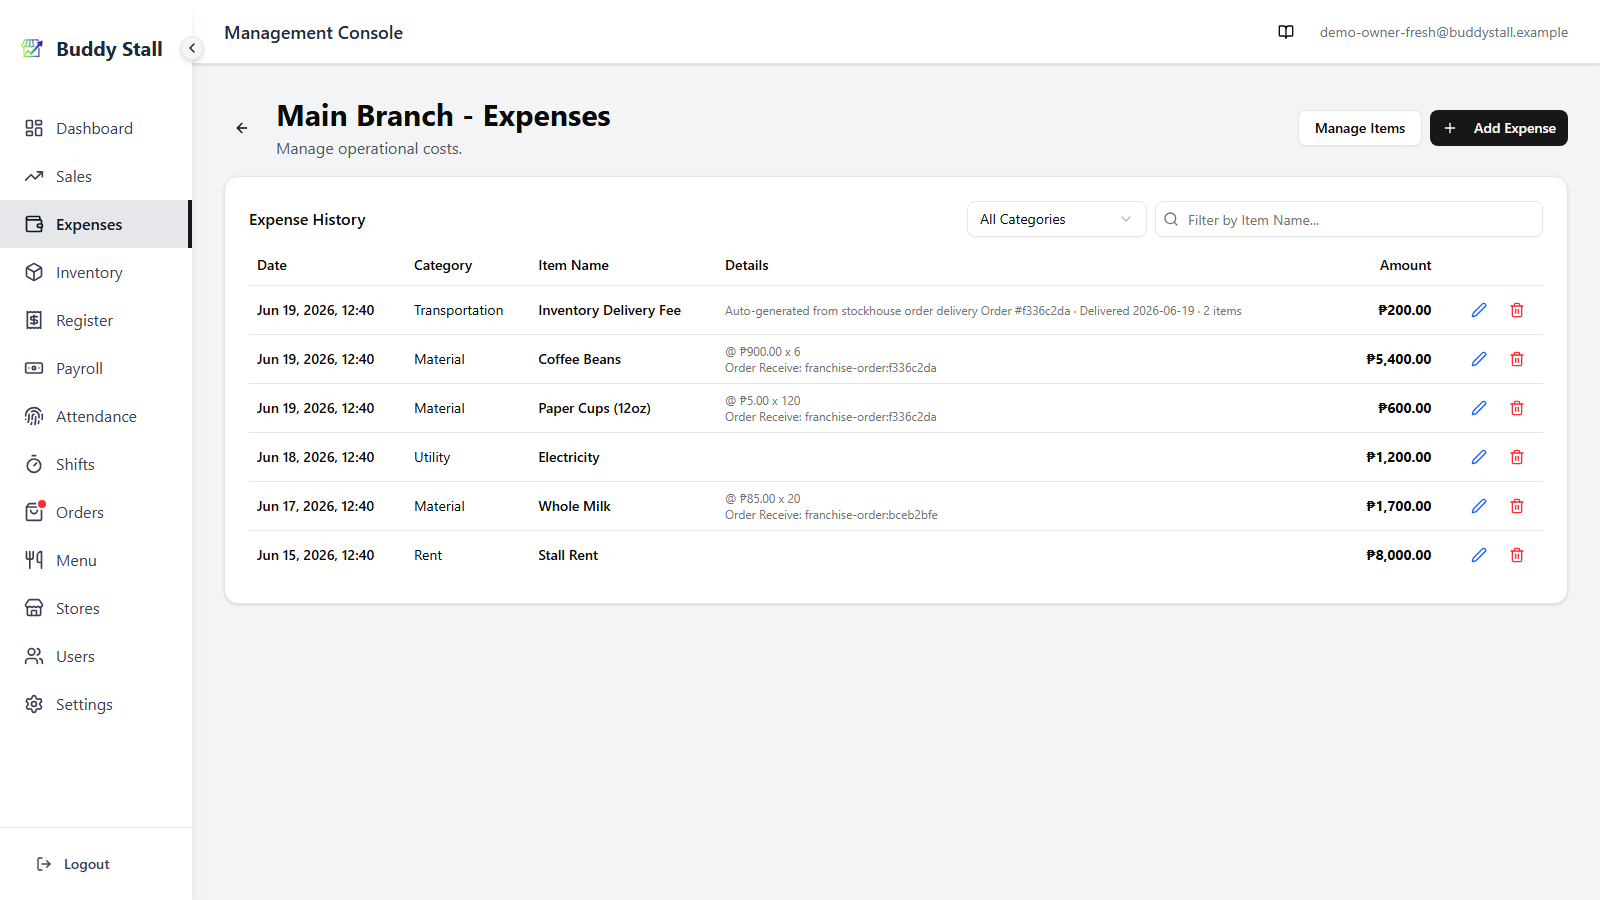1600x900 pixels.
Task: Open Settings from the sidebar
Action: tap(95, 704)
